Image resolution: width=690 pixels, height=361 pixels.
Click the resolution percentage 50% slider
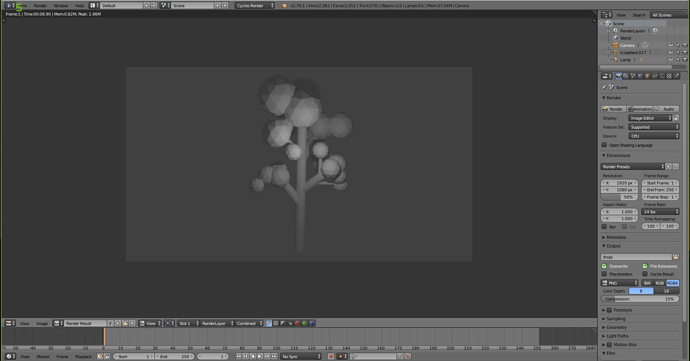[619, 197]
